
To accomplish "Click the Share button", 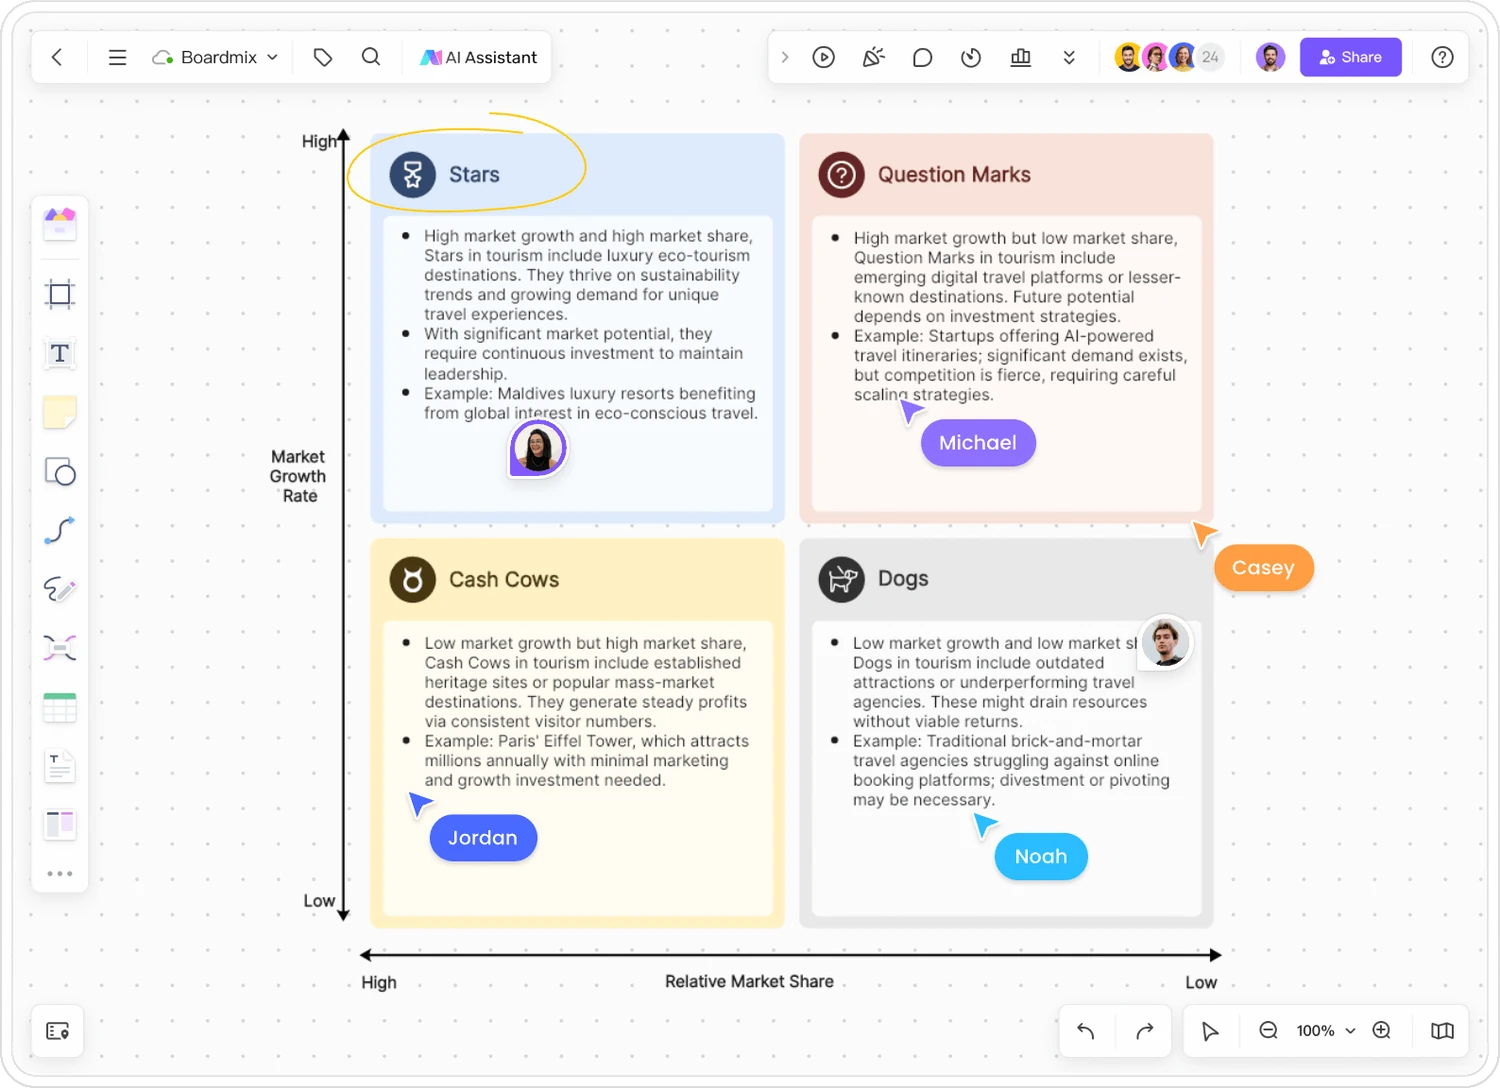I will coord(1351,58).
